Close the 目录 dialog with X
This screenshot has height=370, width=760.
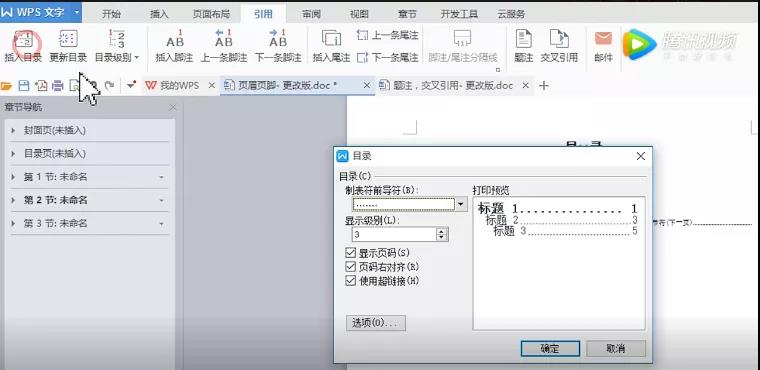641,156
